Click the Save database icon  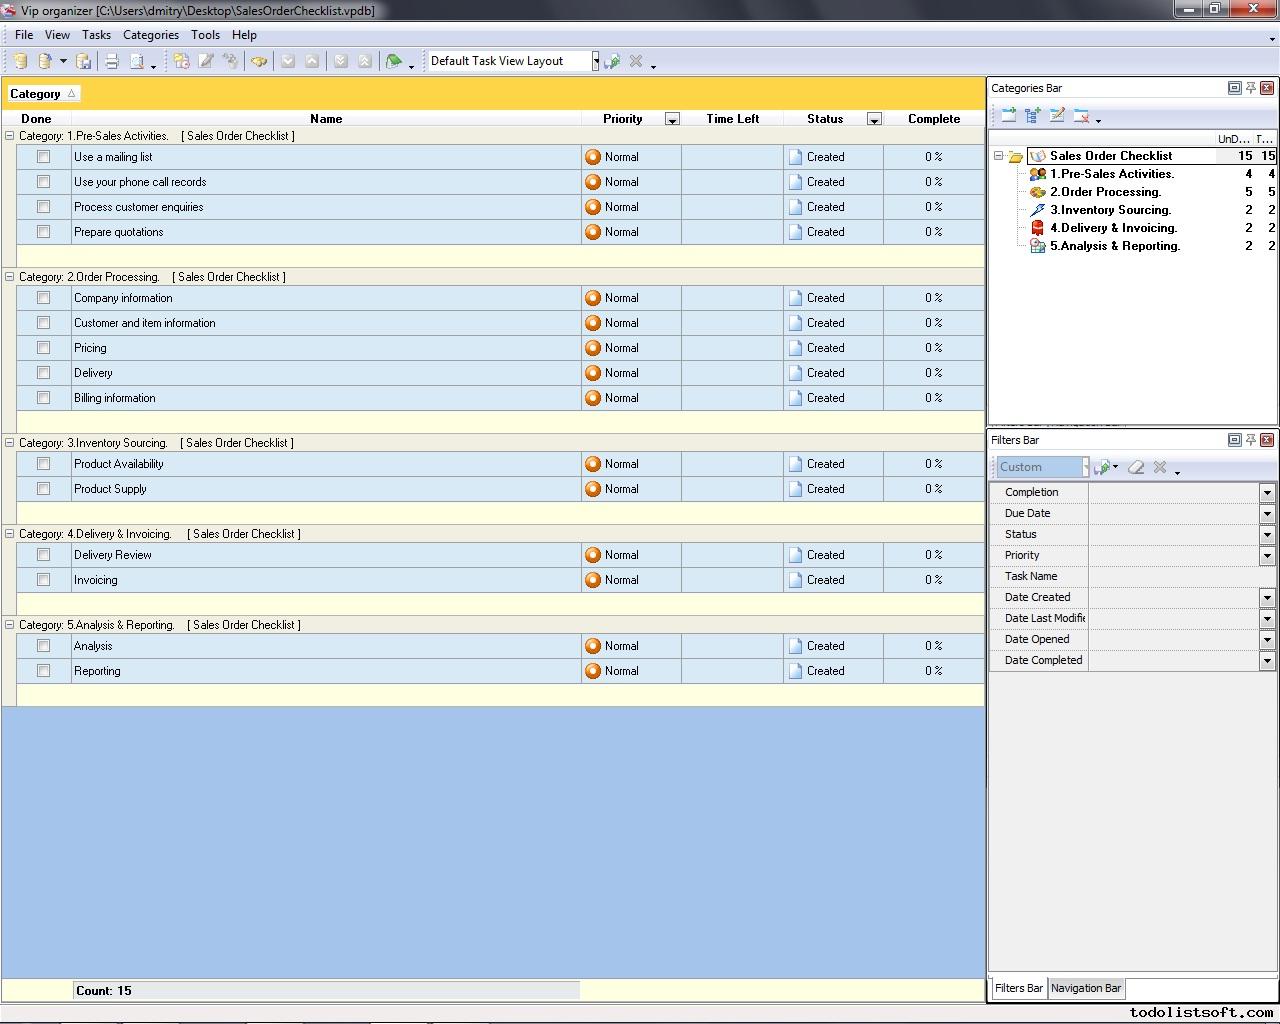pyautogui.click(x=84, y=62)
